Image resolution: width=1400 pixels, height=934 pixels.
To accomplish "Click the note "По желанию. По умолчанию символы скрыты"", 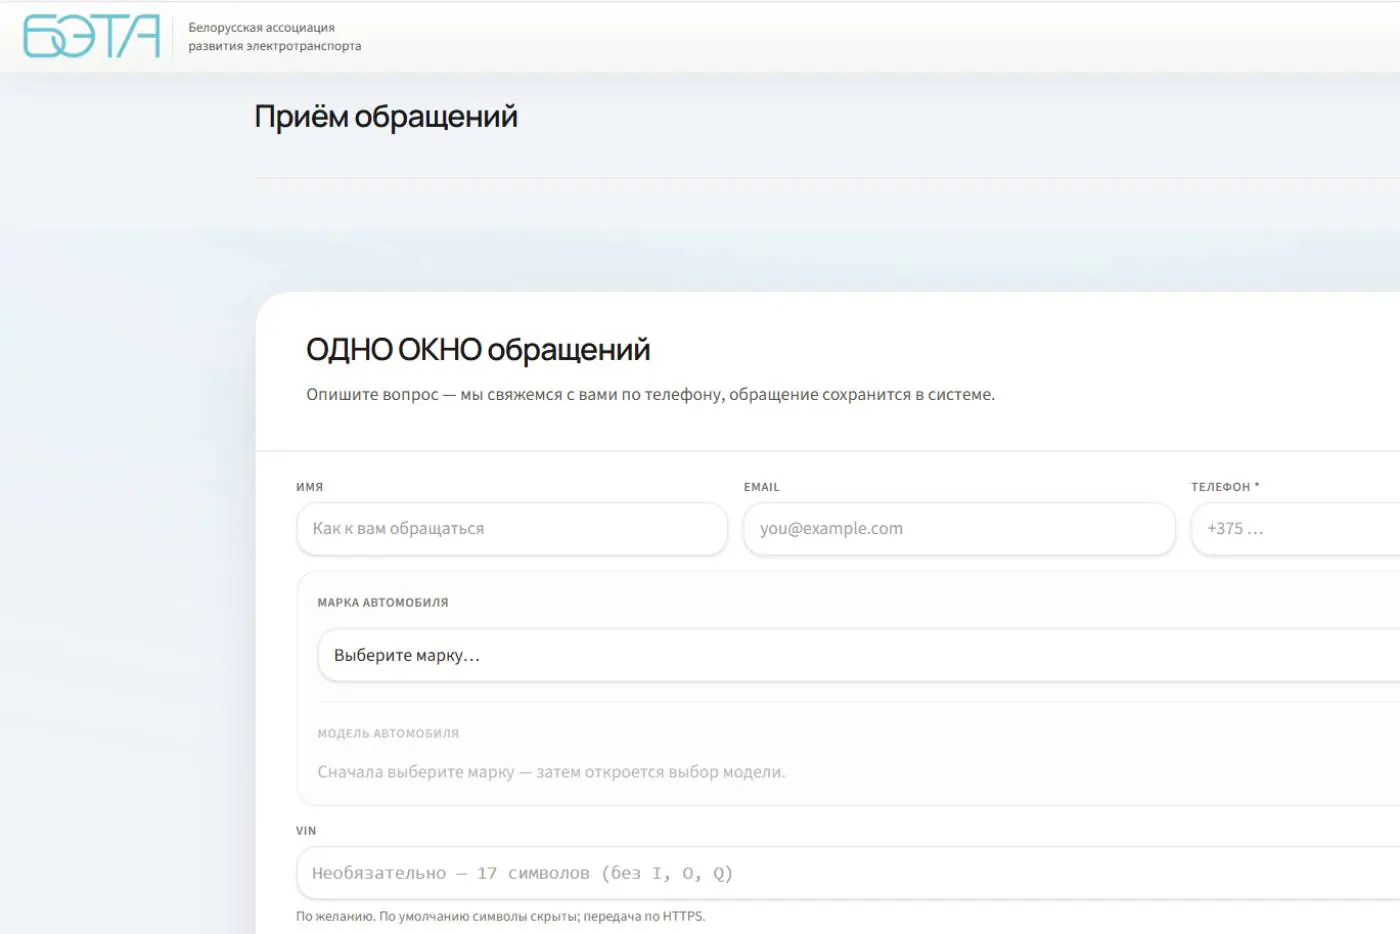I will pyautogui.click(x=501, y=917).
